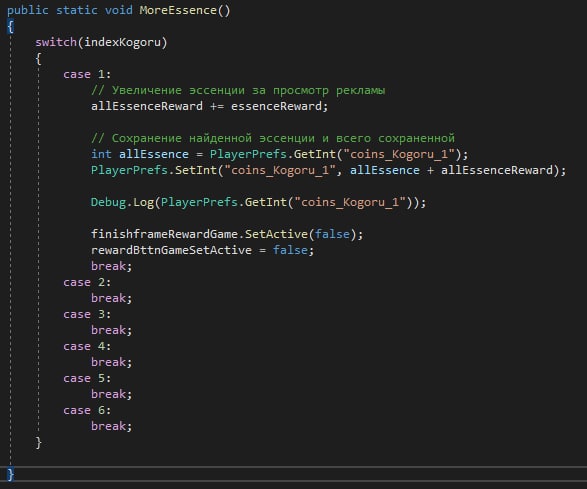Click allEssenceReward in the += statement

pyautogui.click(x=147, y=106)
